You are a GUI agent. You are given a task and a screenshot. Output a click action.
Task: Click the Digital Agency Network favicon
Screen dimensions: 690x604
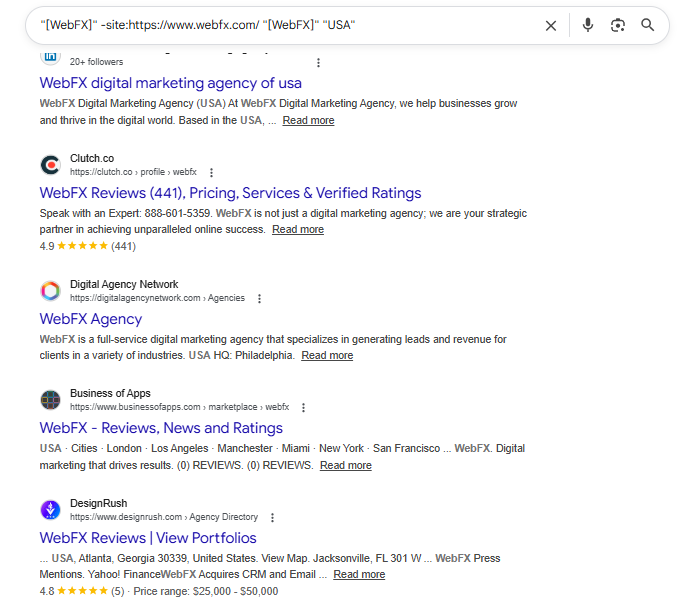[50, 291]
